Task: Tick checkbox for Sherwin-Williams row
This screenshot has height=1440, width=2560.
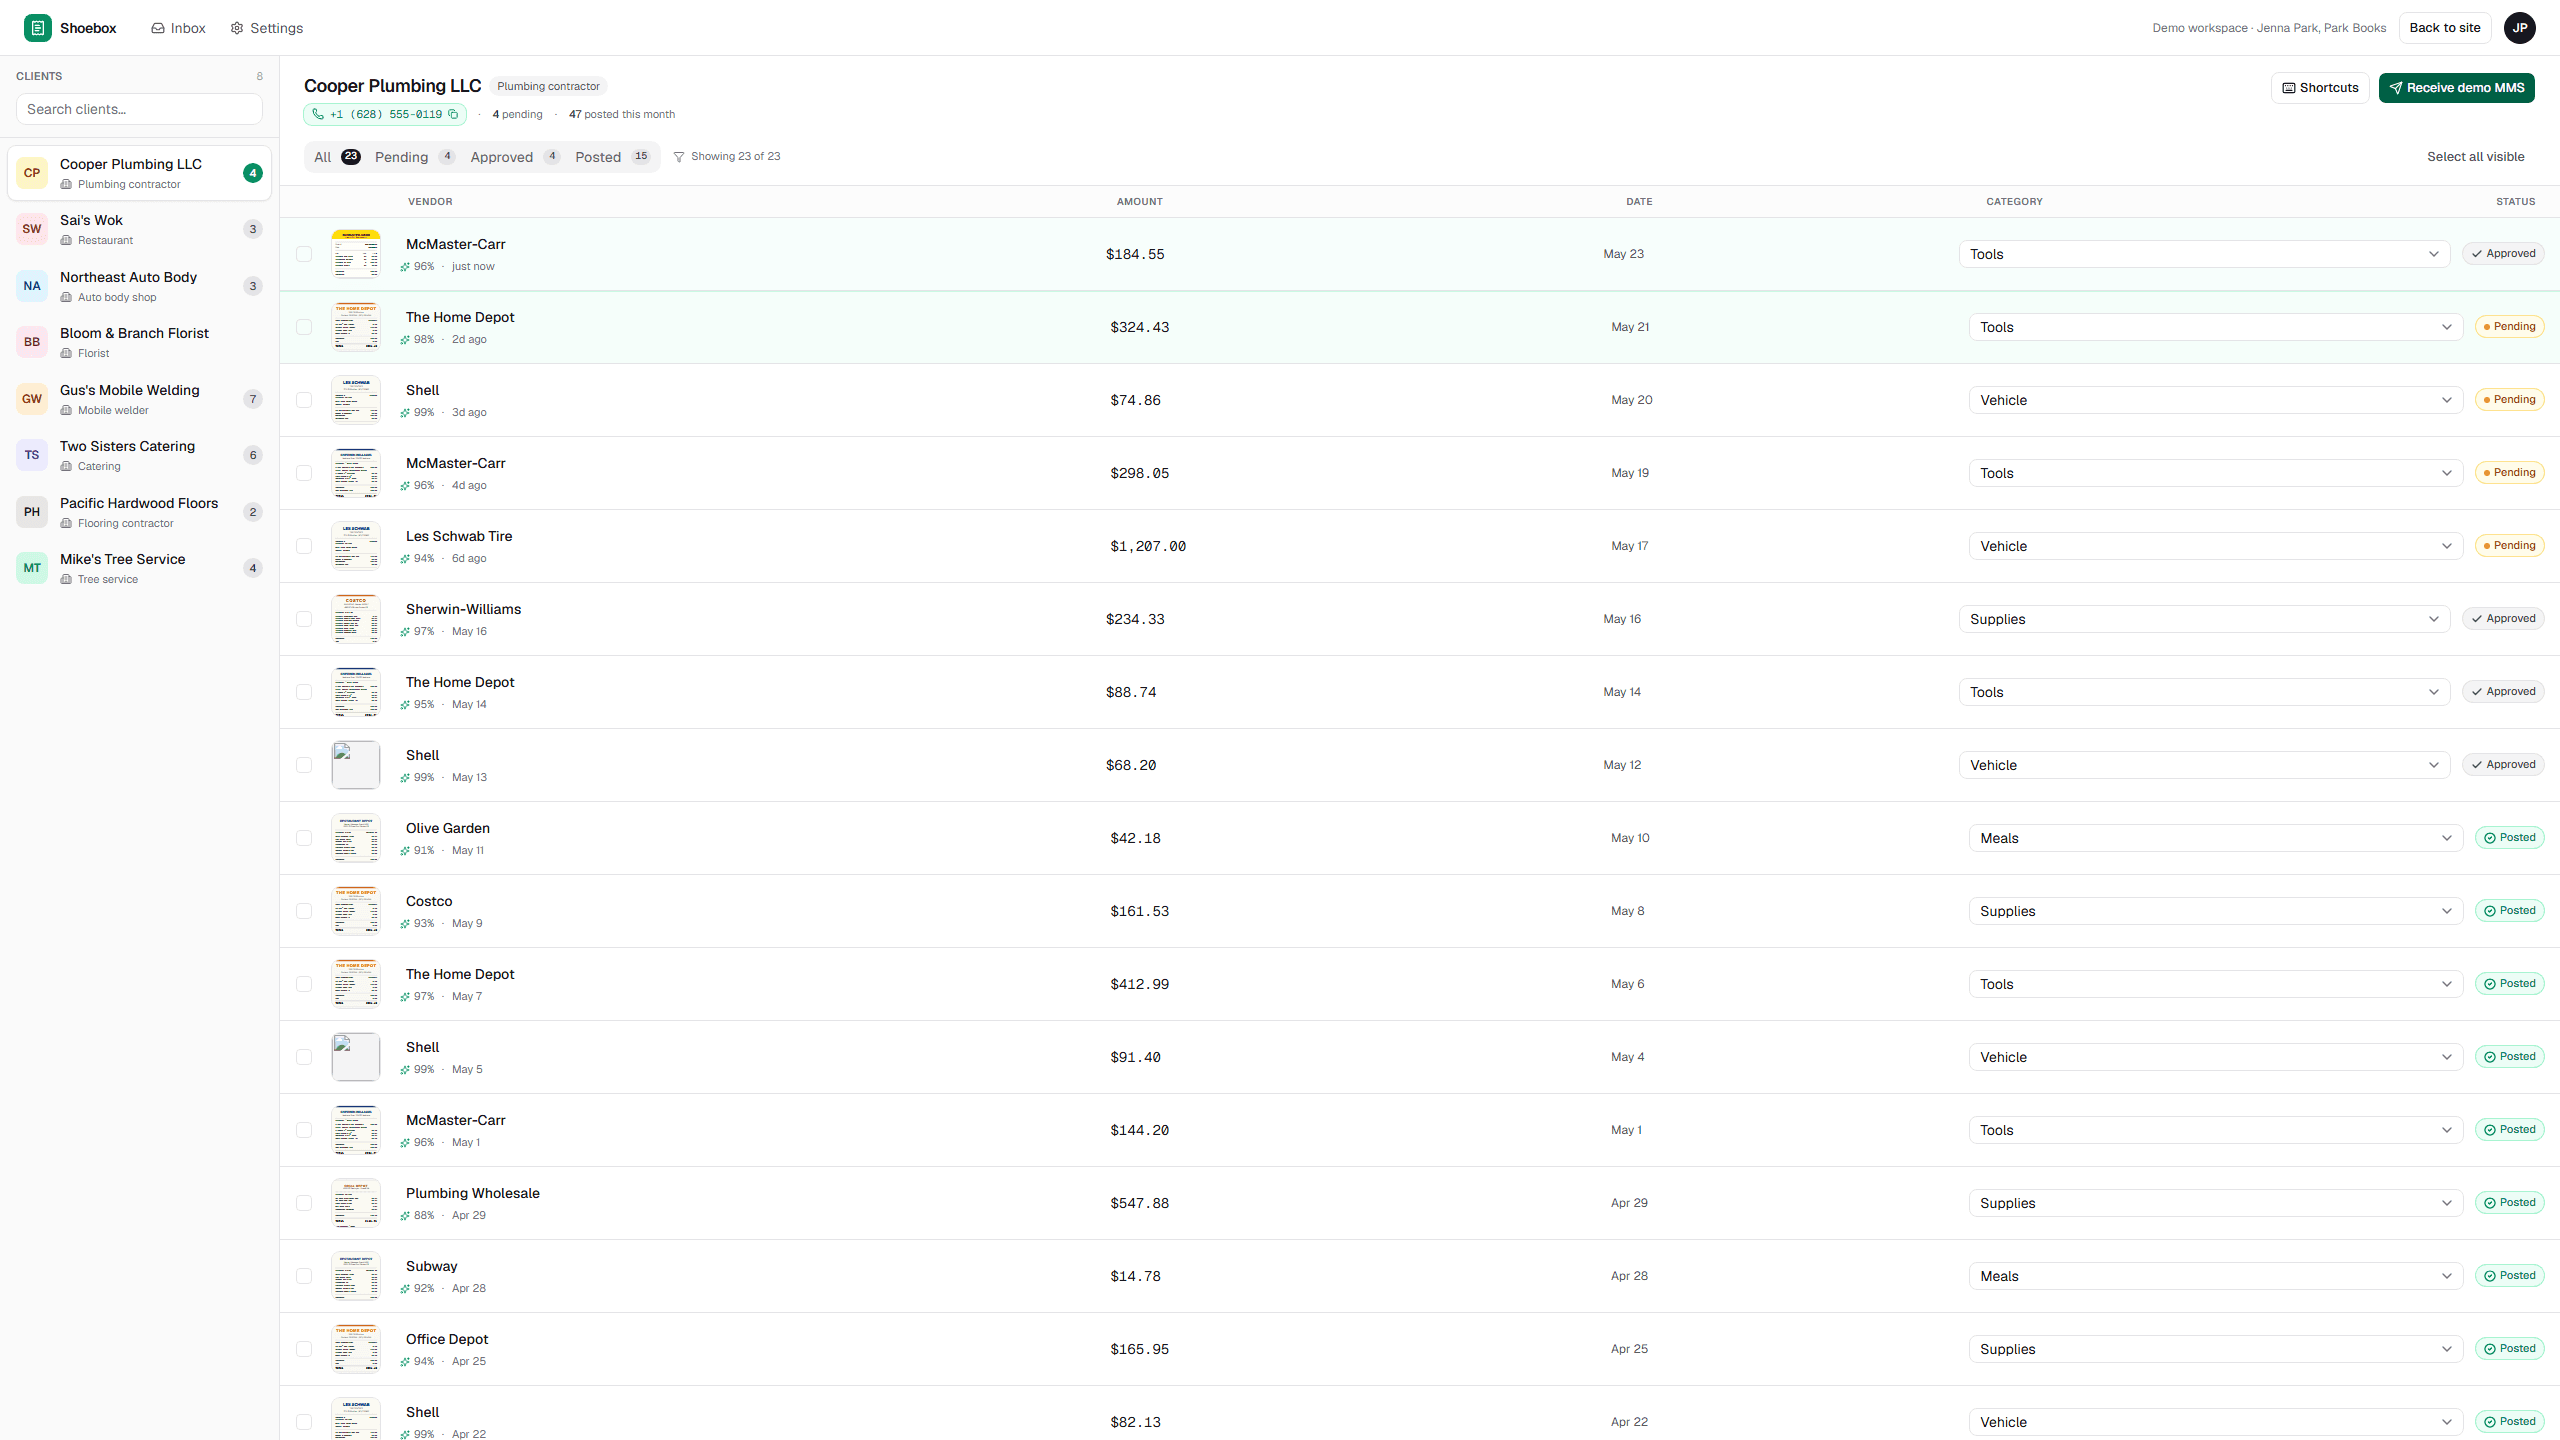Action: coord(304,619)
